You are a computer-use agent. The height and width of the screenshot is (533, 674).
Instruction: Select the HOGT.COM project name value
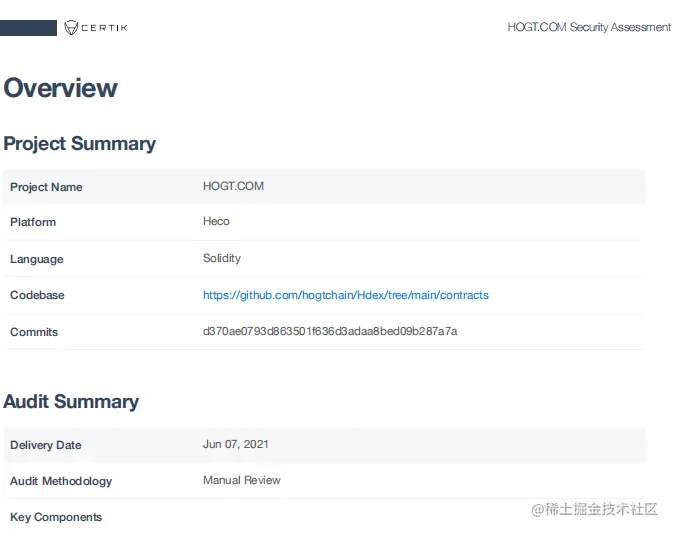tap(233, 186)
